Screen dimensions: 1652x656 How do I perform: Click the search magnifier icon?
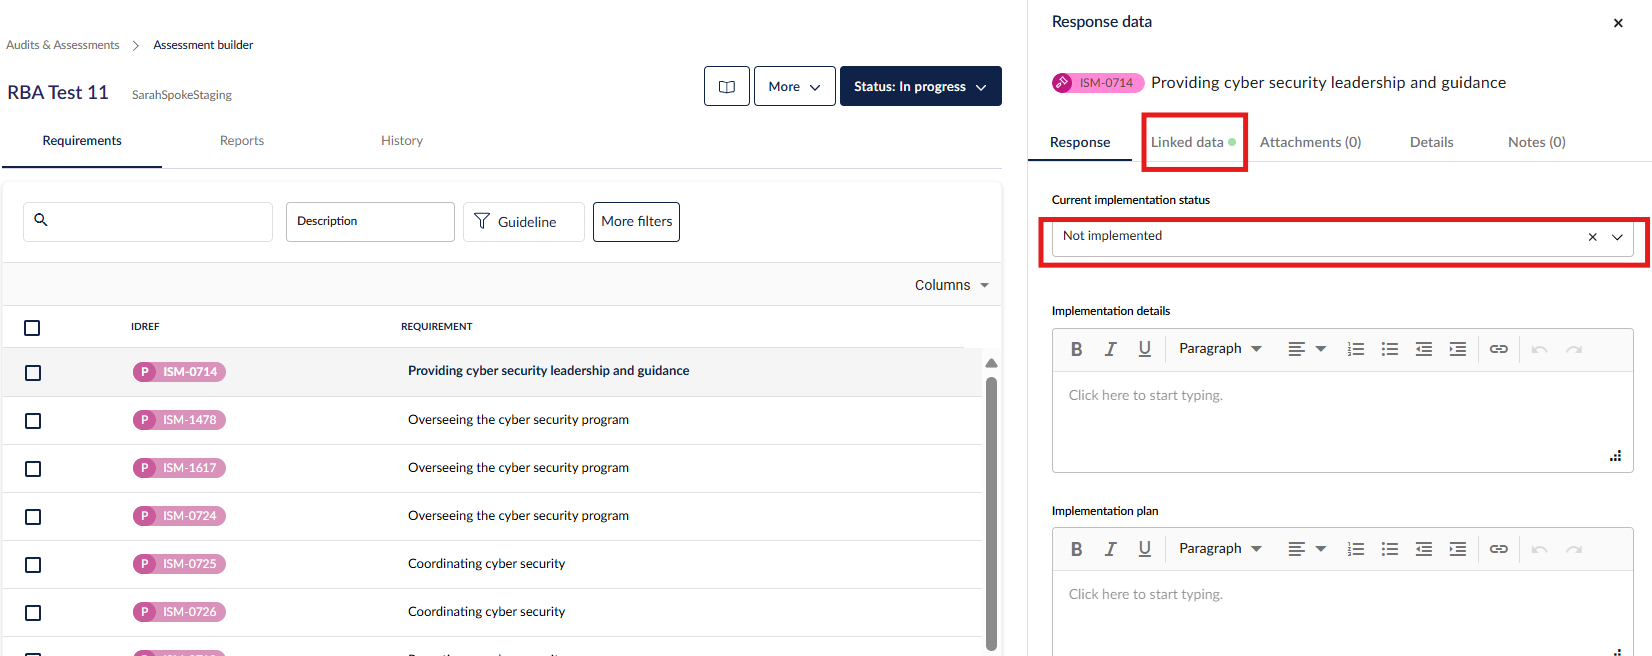[x=41, y=219]
